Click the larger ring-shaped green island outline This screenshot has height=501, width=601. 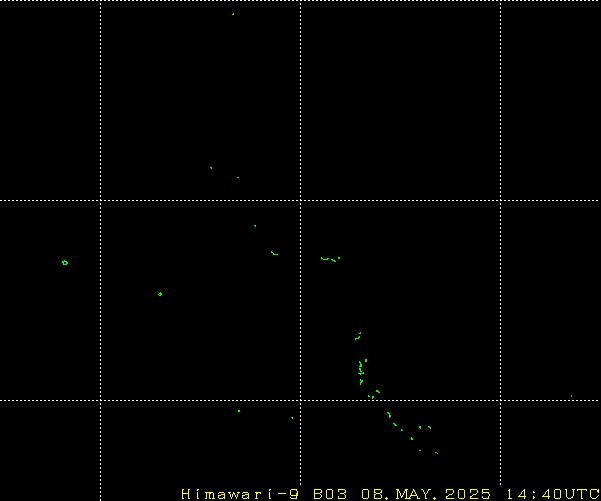click(65, 263)
